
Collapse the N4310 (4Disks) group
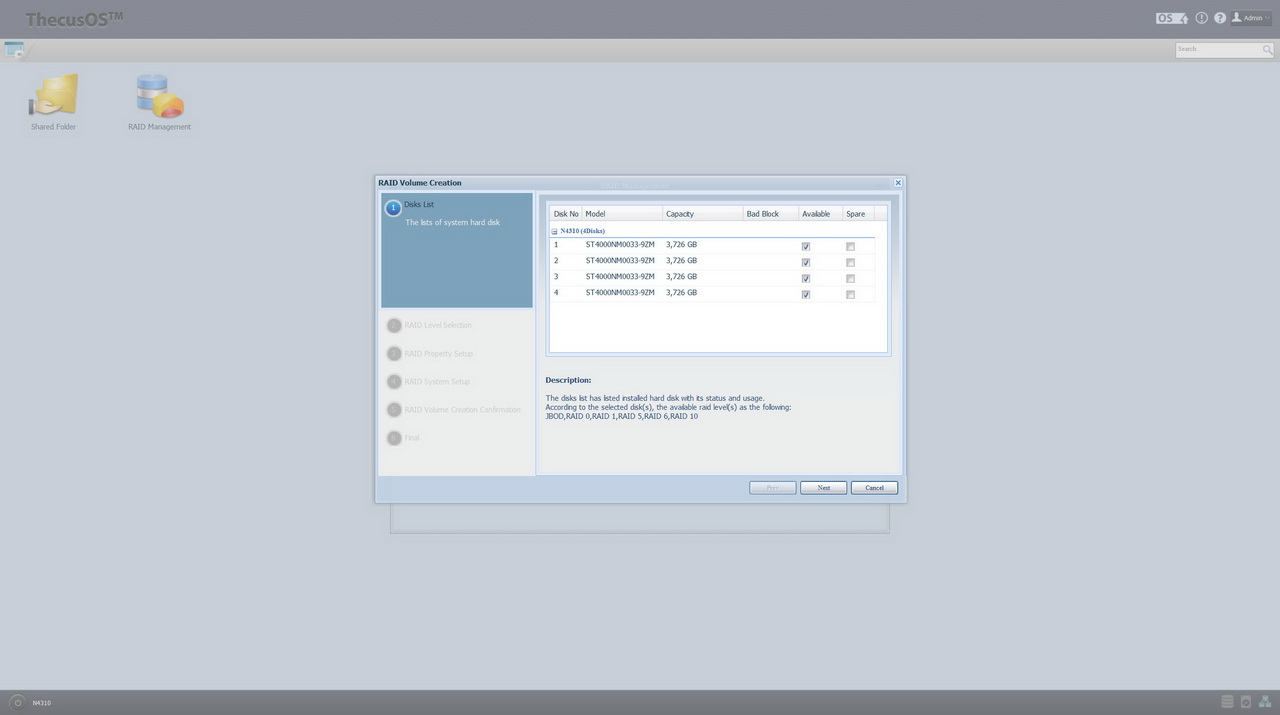555,231
